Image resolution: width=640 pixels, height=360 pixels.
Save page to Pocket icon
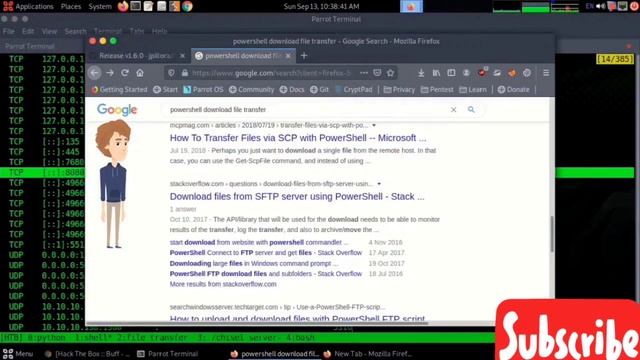[x=377, y=73]
